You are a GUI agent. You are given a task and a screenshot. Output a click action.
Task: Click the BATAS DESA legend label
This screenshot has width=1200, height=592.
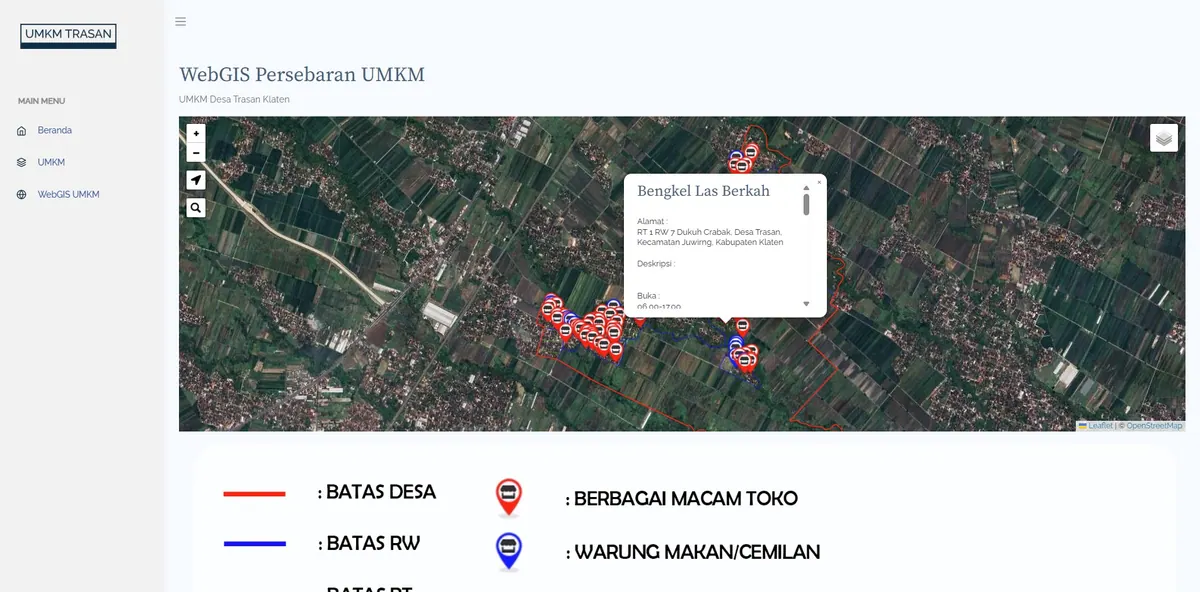(377, 492)
